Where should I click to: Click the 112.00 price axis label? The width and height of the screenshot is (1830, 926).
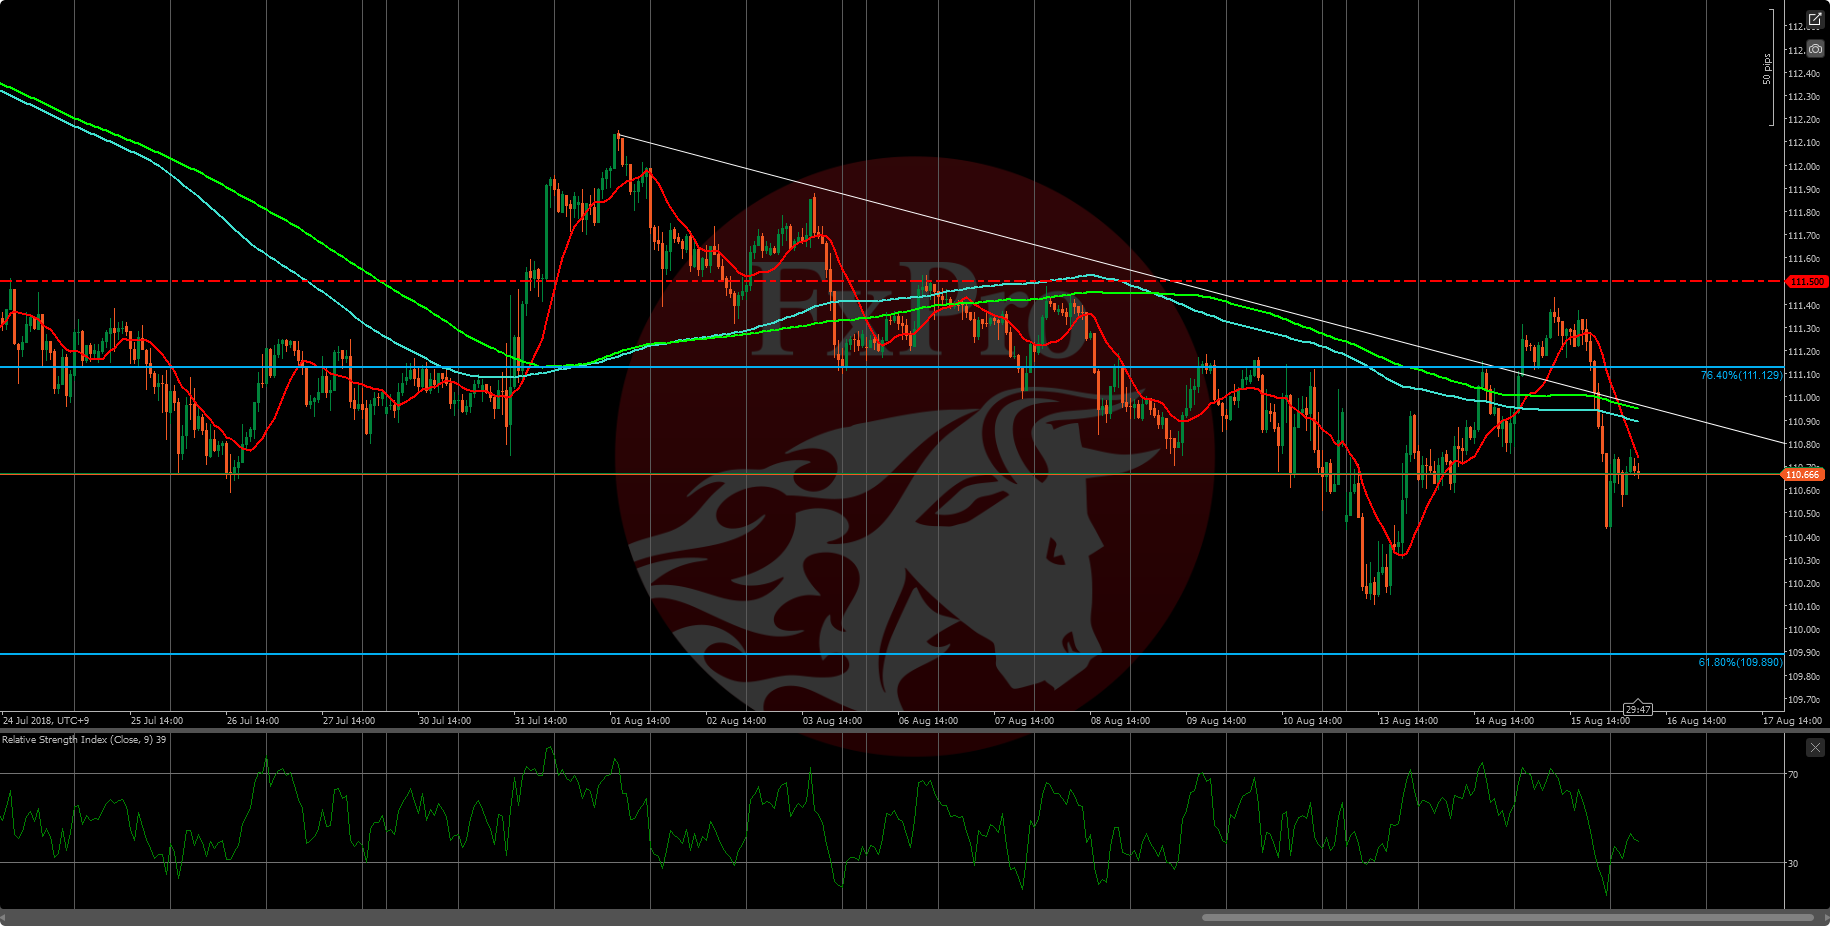point(1804,167)
